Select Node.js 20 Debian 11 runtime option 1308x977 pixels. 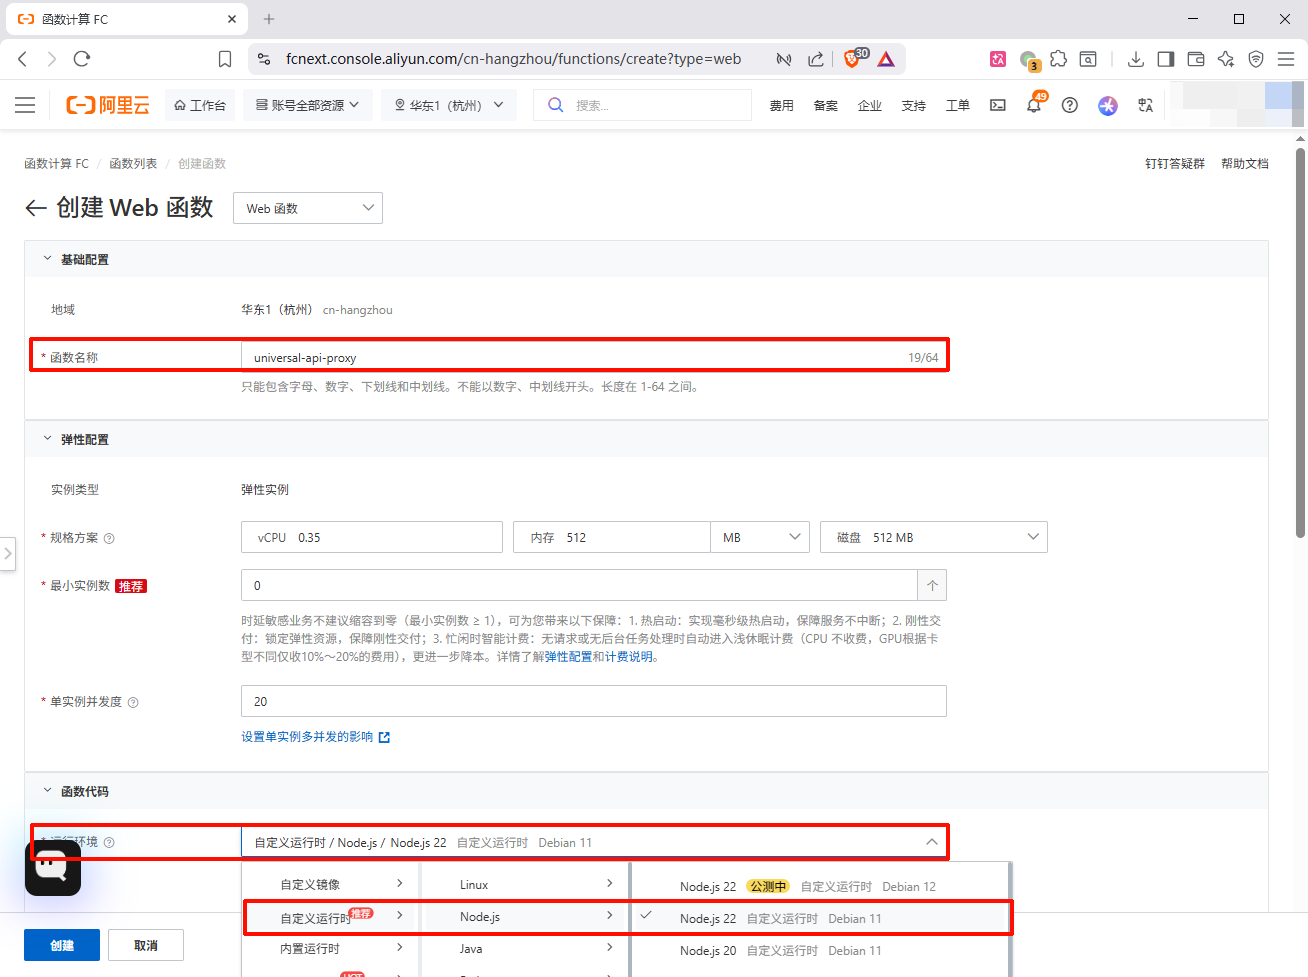tap(780, 950)
